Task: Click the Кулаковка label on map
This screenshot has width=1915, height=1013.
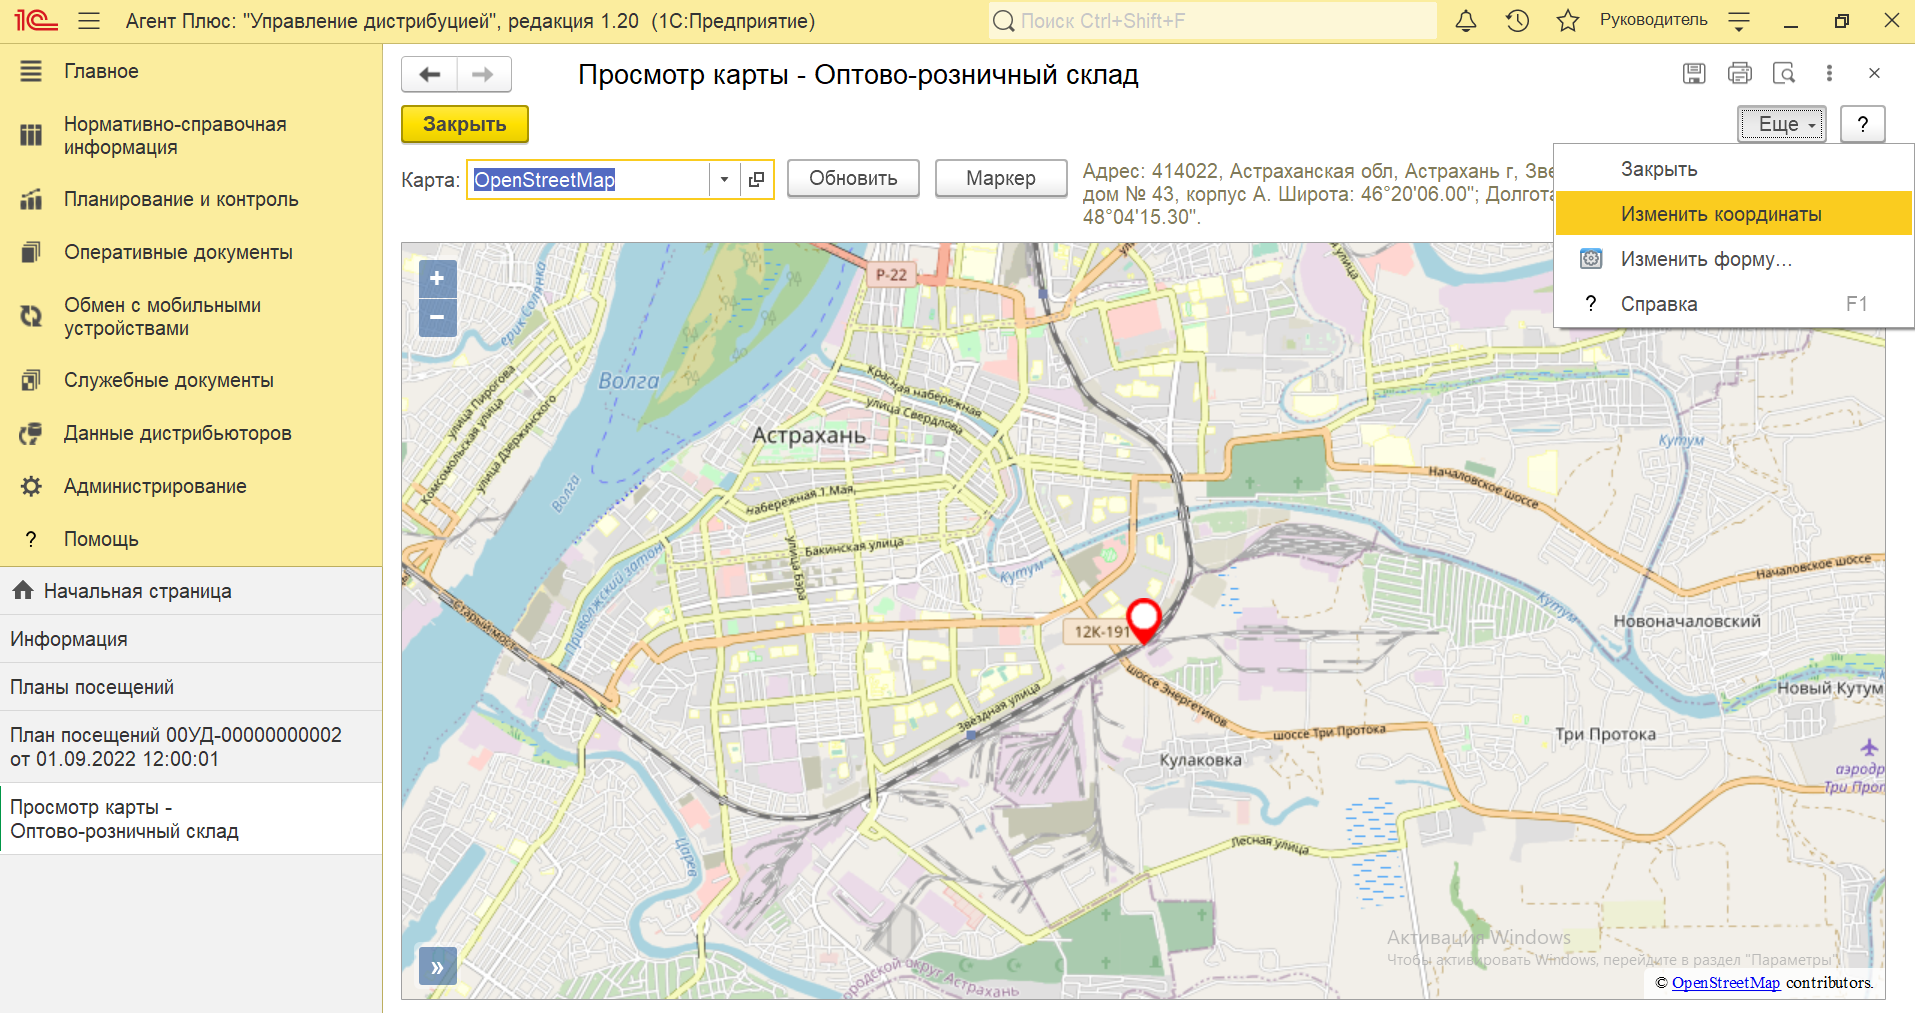Action: [x=1200, y=760]
